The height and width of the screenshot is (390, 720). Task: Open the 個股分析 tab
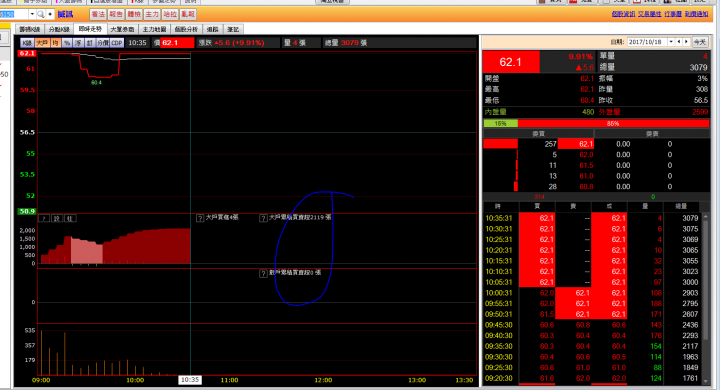point(186,29)
